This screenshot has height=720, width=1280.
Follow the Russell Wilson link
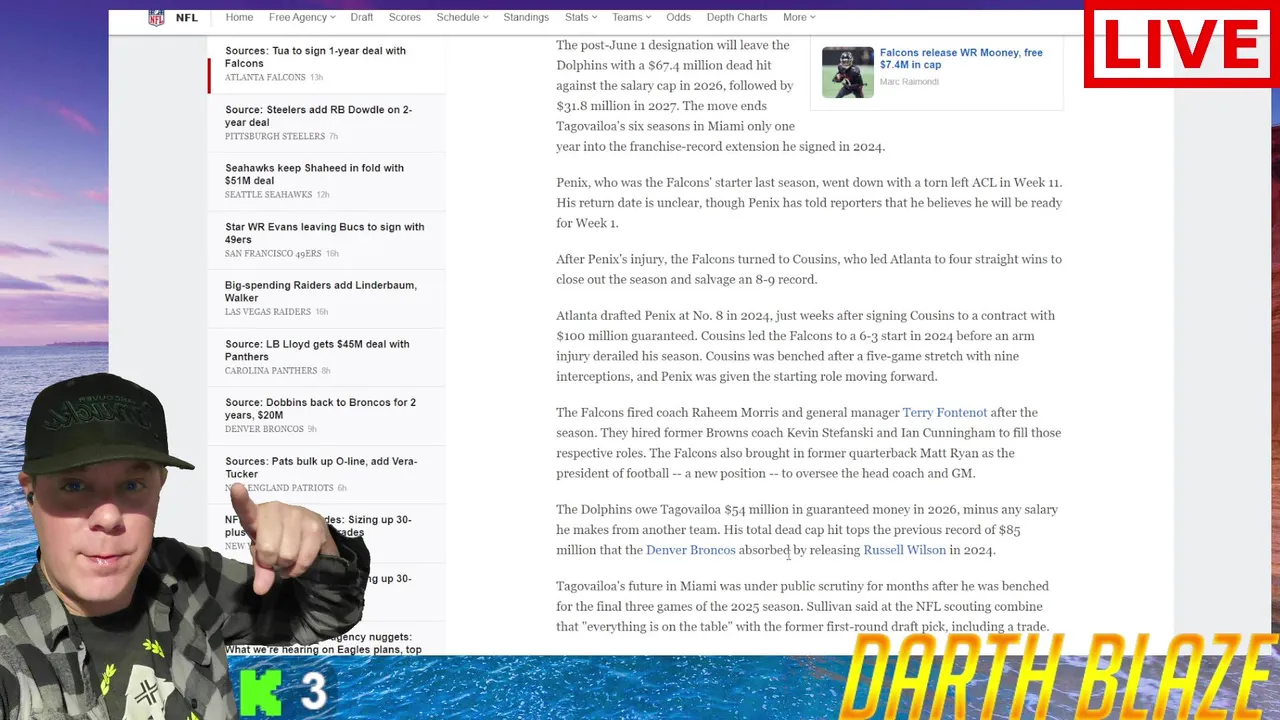(904, 550)
